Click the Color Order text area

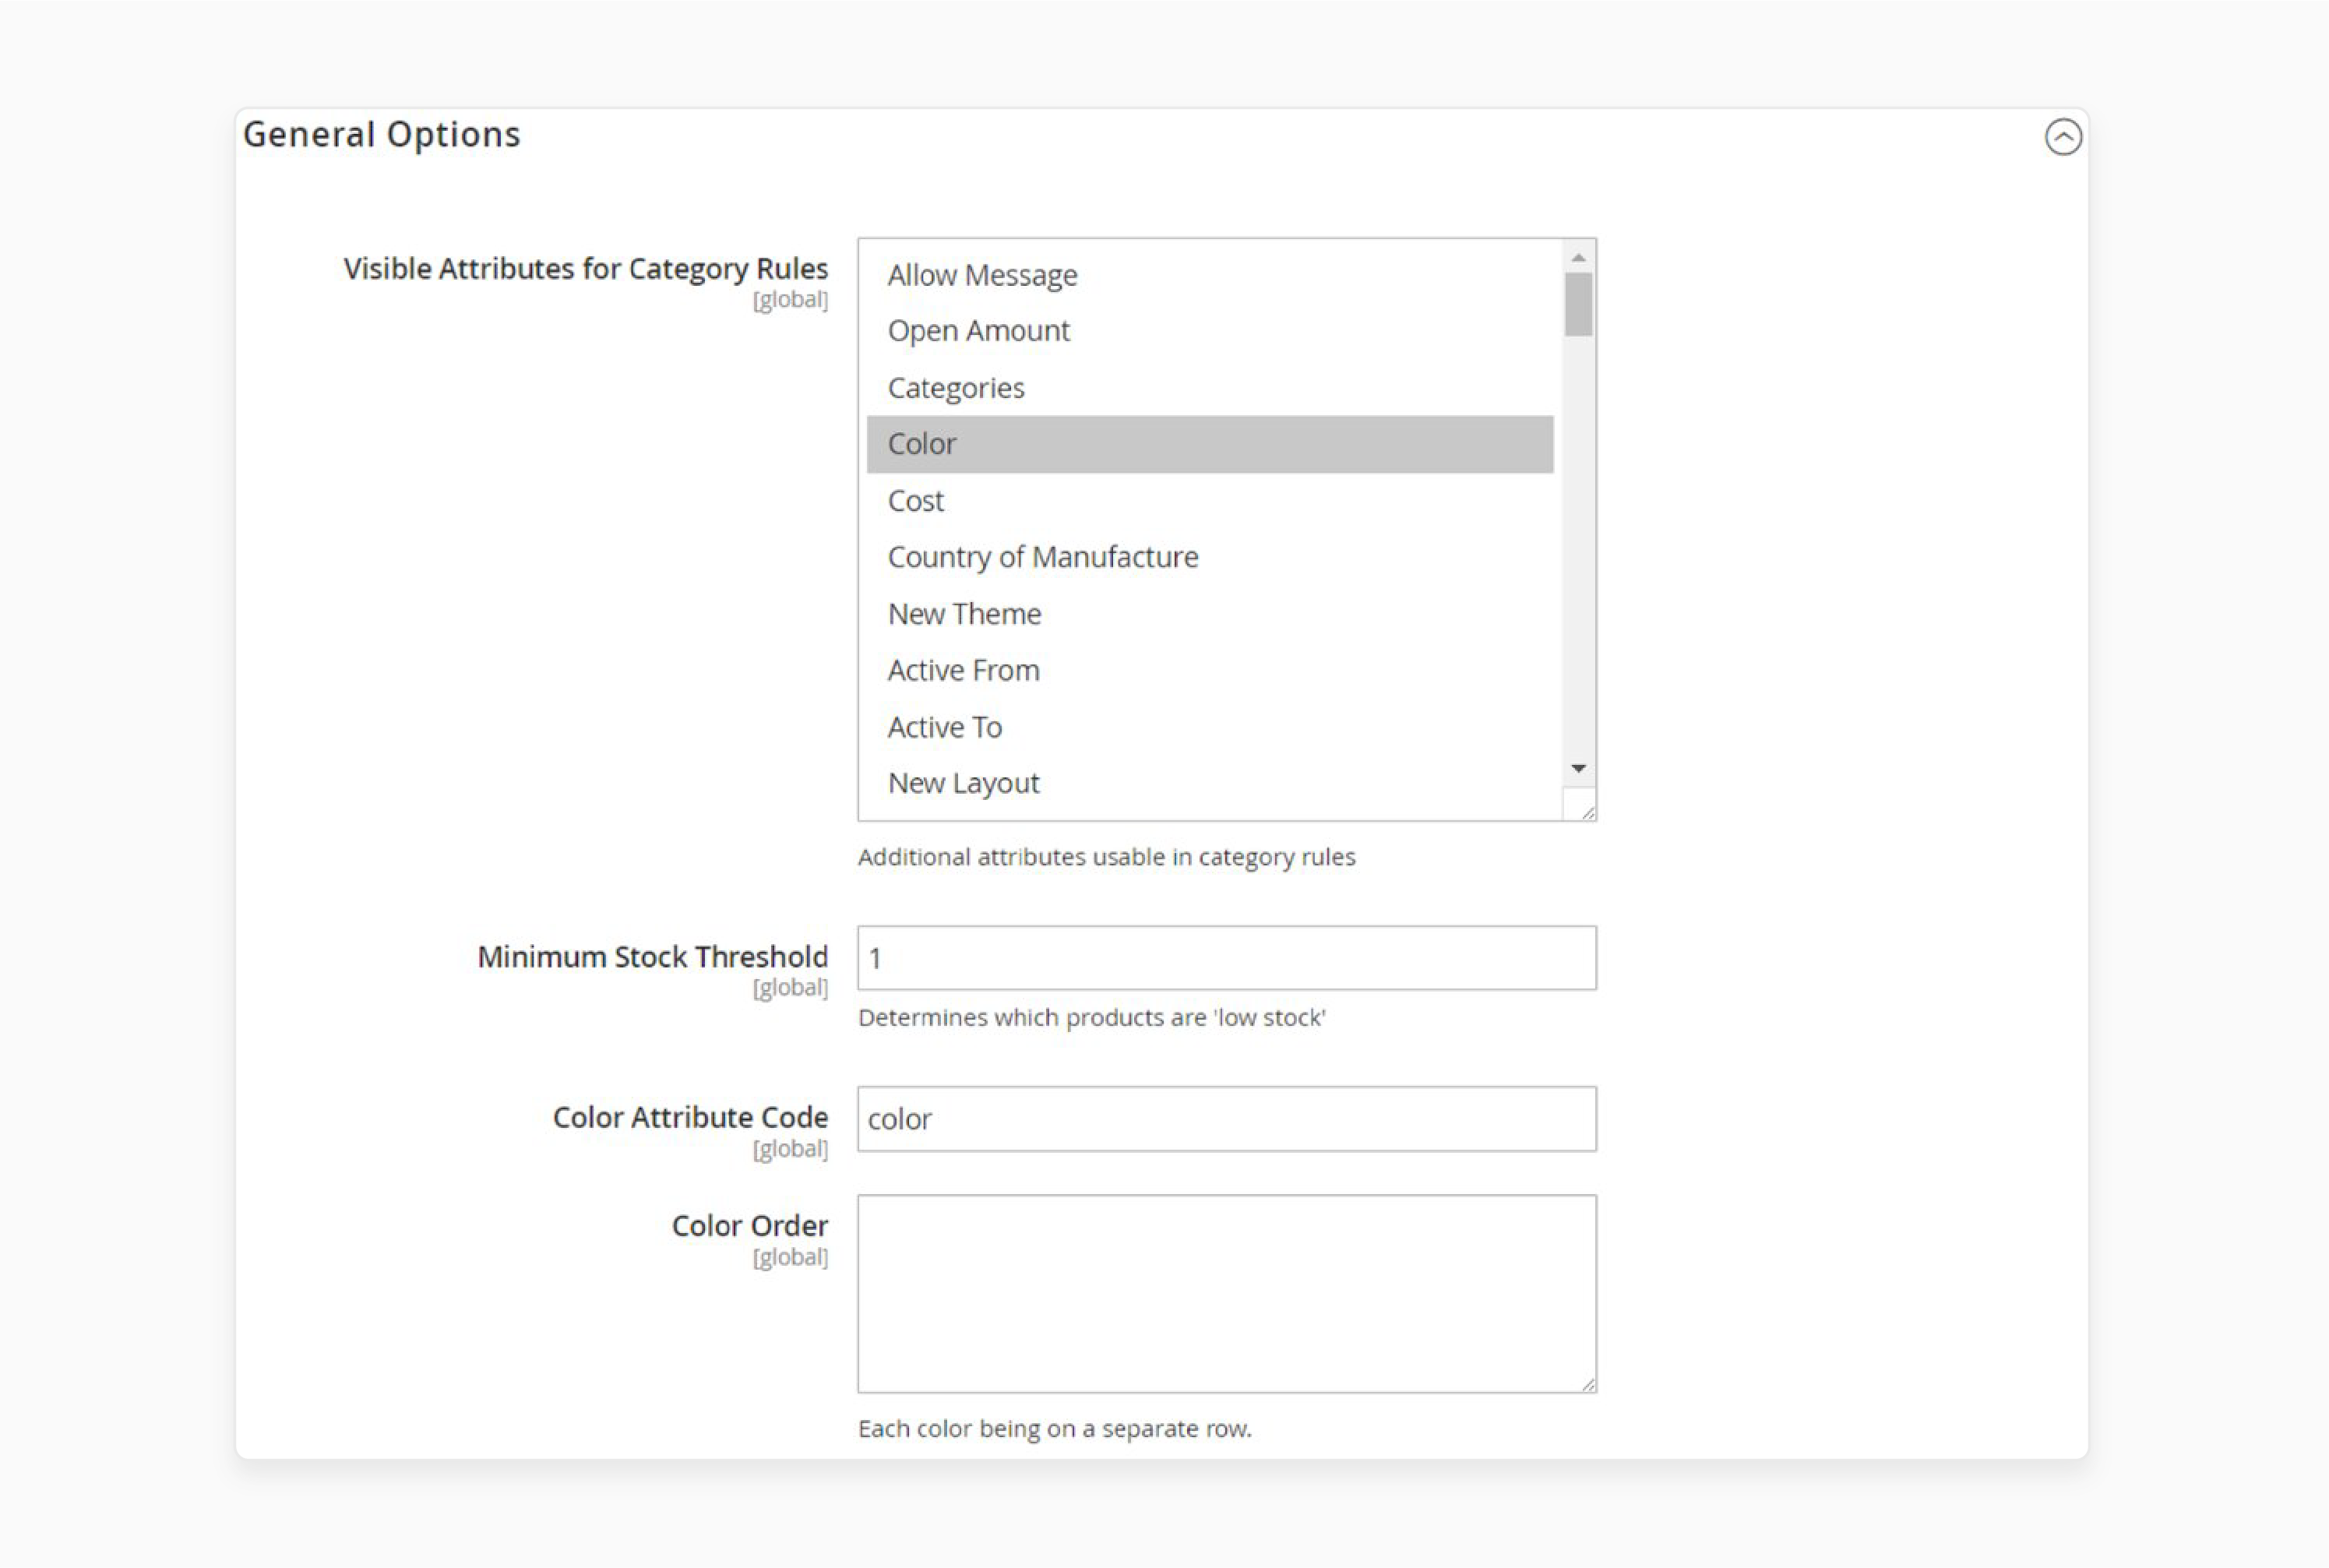coord(1226,1293)
